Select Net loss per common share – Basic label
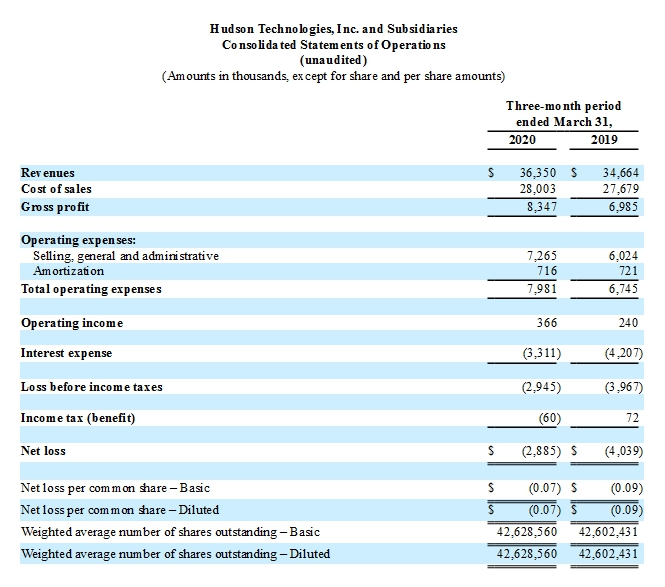Screen dimensions: 665x587 [115, 488]
